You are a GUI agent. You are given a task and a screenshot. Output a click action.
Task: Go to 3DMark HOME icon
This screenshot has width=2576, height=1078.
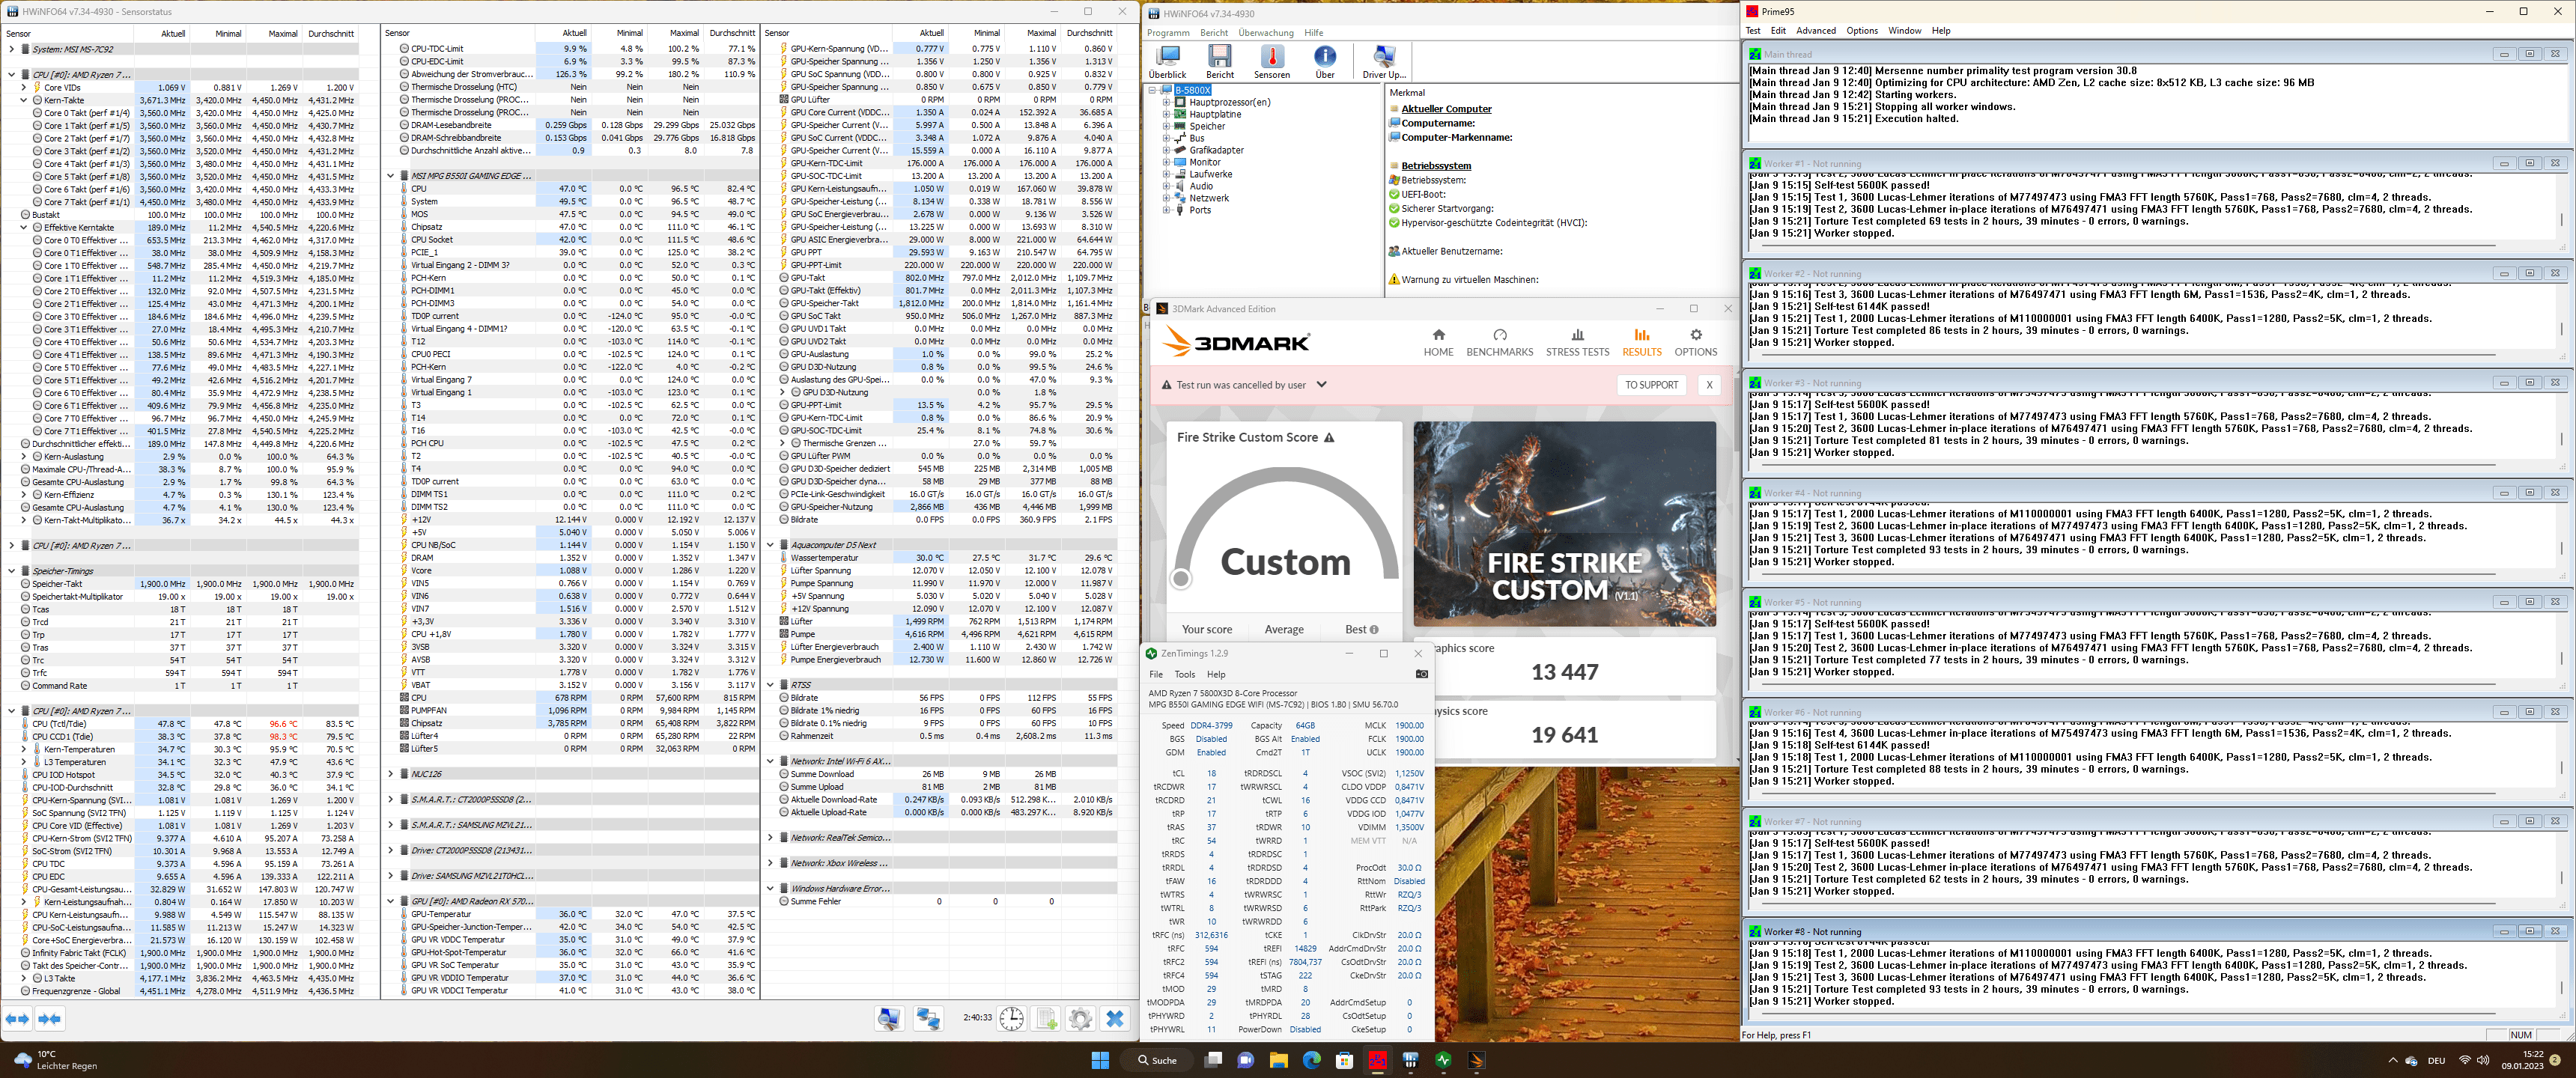point(1438,342)
